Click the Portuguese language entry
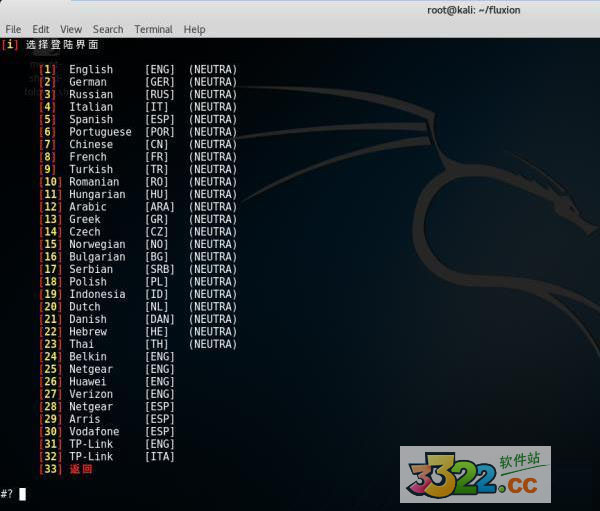Image resolution: width=600 pixels, height=511 pixels. coord(100,132)
